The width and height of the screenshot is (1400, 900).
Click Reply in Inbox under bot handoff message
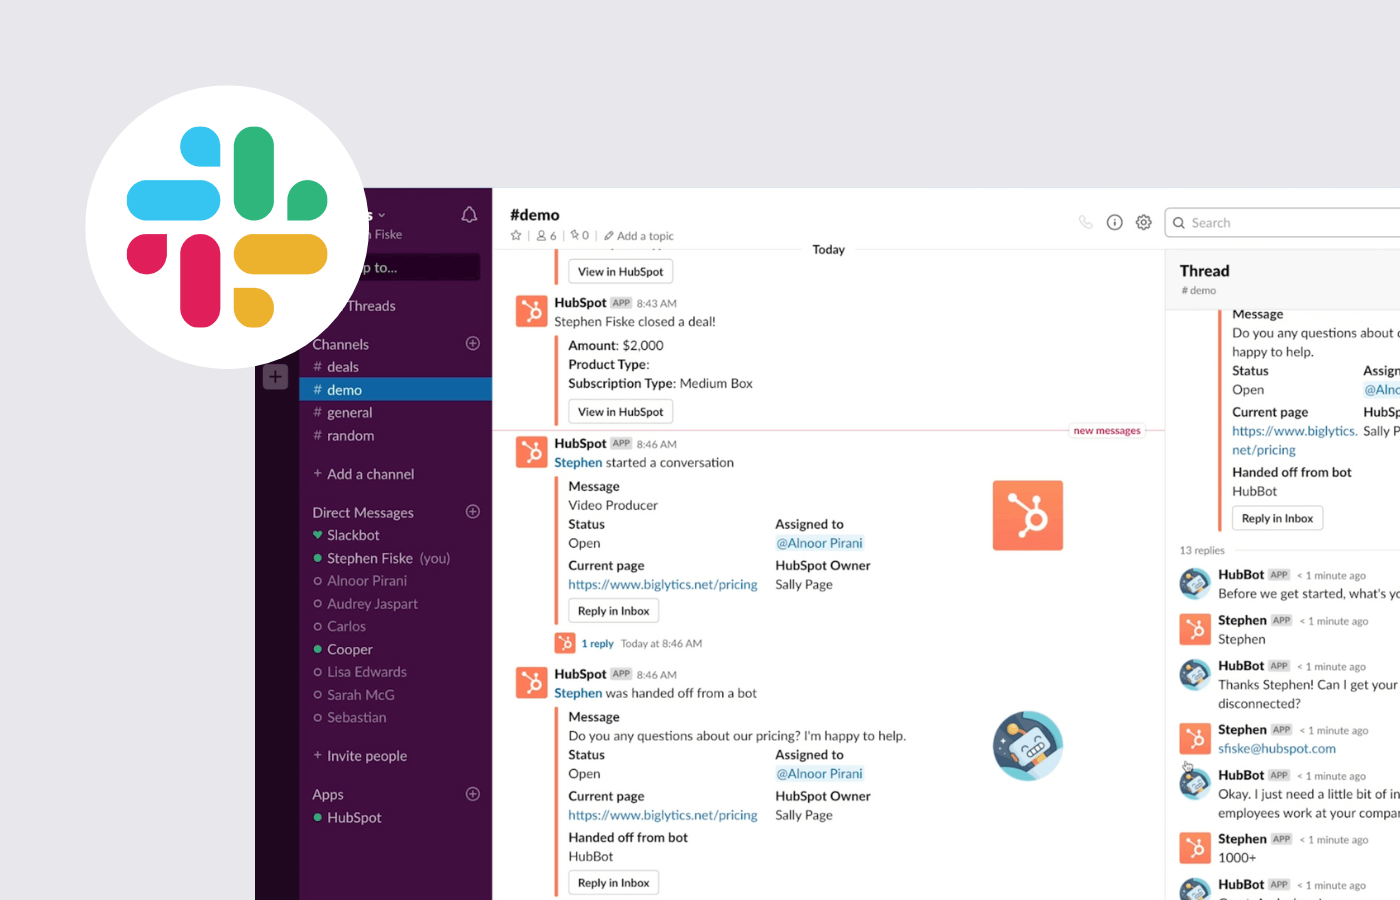pyautogui.click(x=613, y=883)
